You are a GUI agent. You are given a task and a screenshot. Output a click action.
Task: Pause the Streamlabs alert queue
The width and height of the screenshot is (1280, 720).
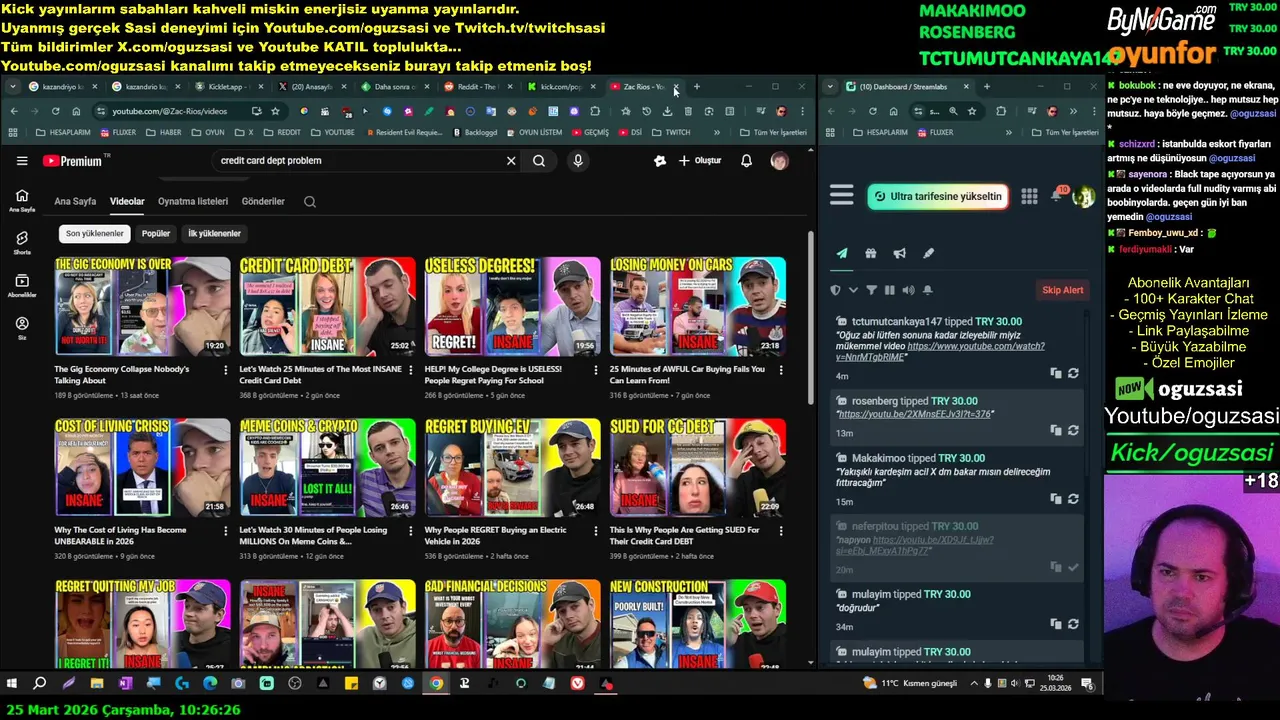889,290
